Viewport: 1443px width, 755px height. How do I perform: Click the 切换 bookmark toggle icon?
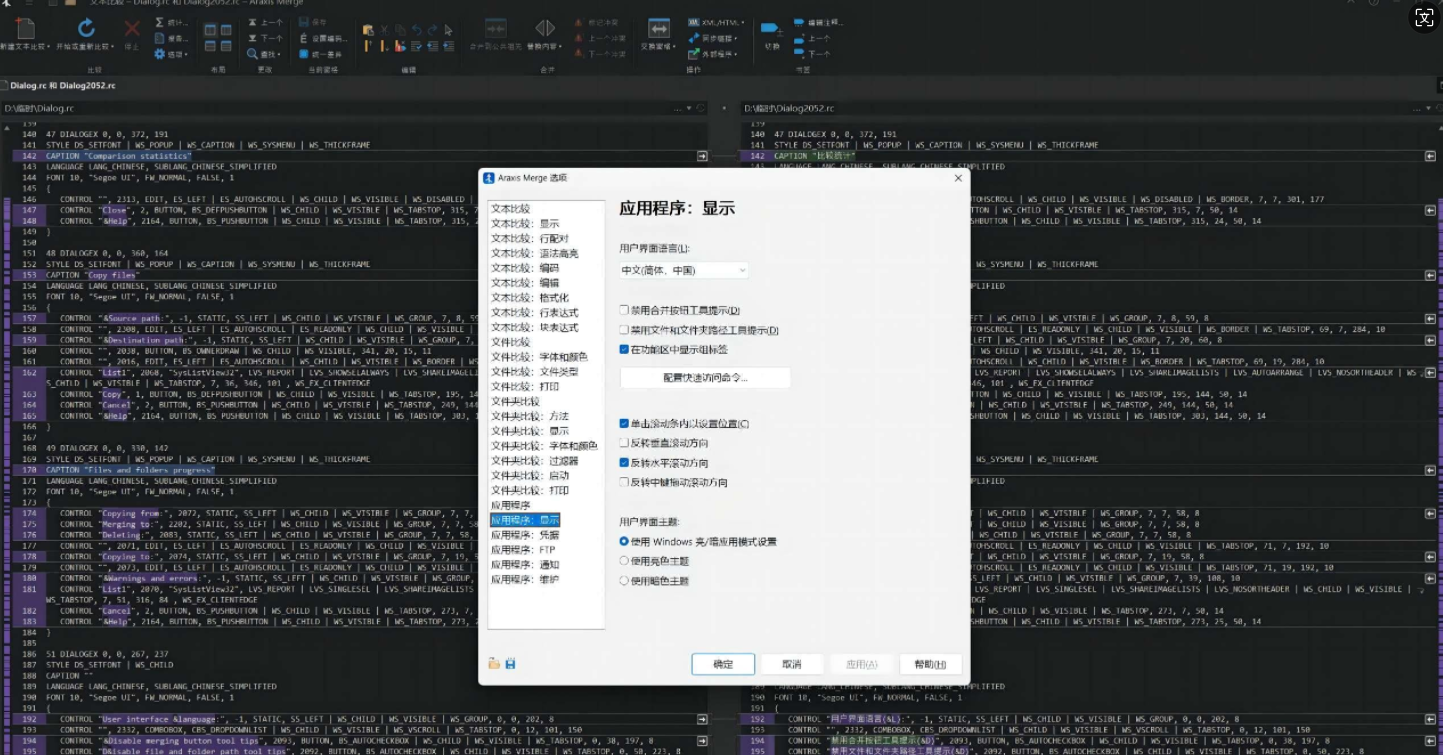771,28
